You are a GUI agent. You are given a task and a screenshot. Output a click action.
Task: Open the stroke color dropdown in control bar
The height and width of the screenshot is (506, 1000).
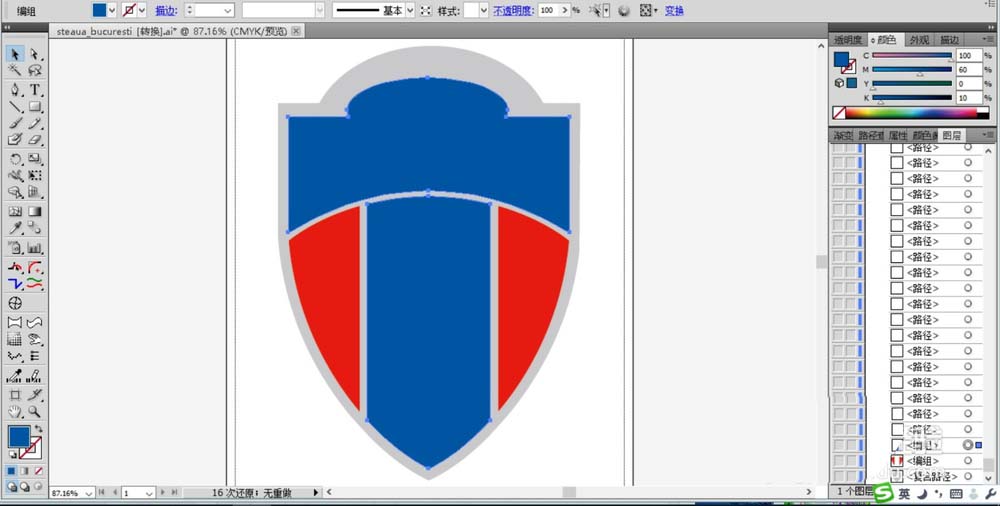(x=142, y=10)
